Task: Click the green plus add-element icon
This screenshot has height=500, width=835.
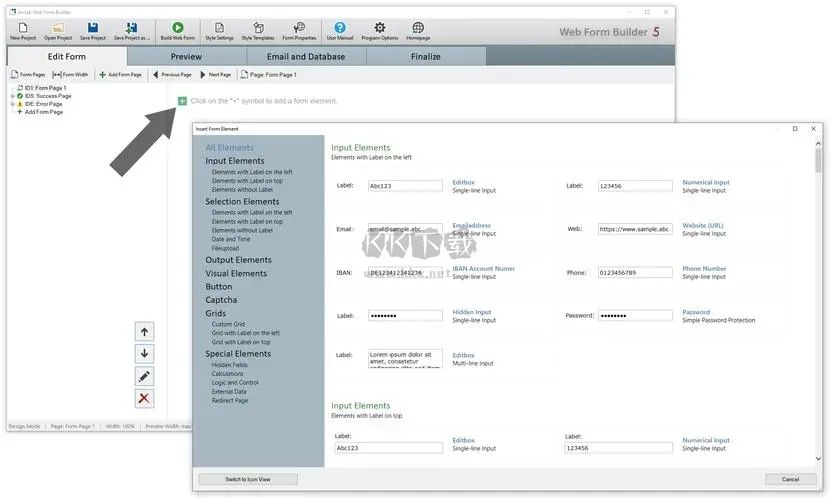Action: coord(182,101)
